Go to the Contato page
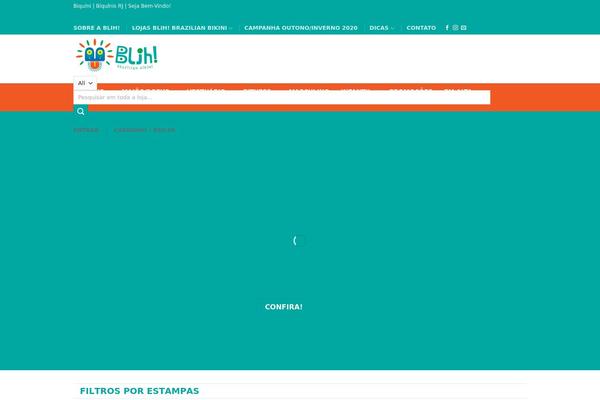Viewport: 600px width, 400px height. click(x=421, y=28)
